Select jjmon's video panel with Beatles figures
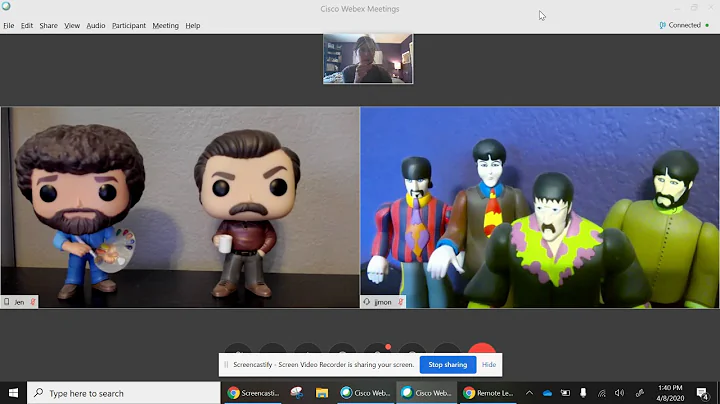 pos(540,208)
